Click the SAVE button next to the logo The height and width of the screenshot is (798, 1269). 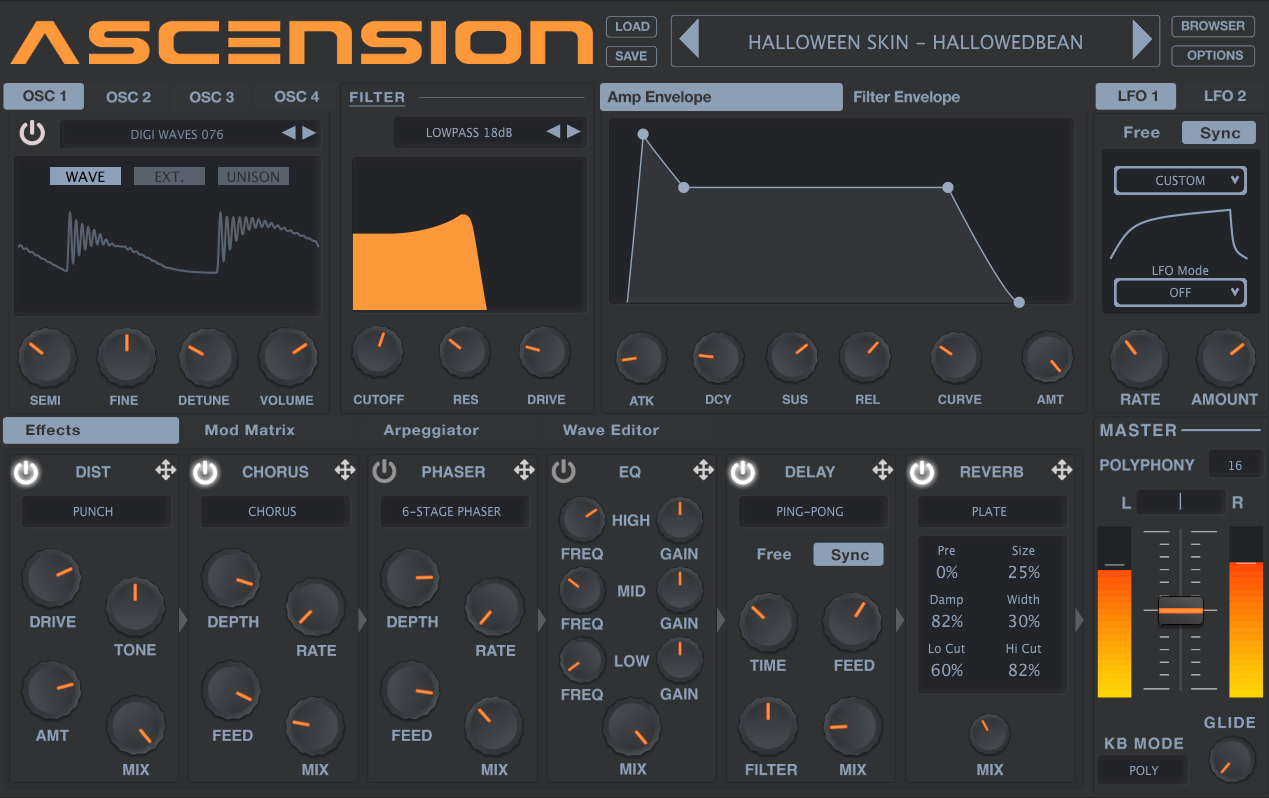click(x=631, y=56)
